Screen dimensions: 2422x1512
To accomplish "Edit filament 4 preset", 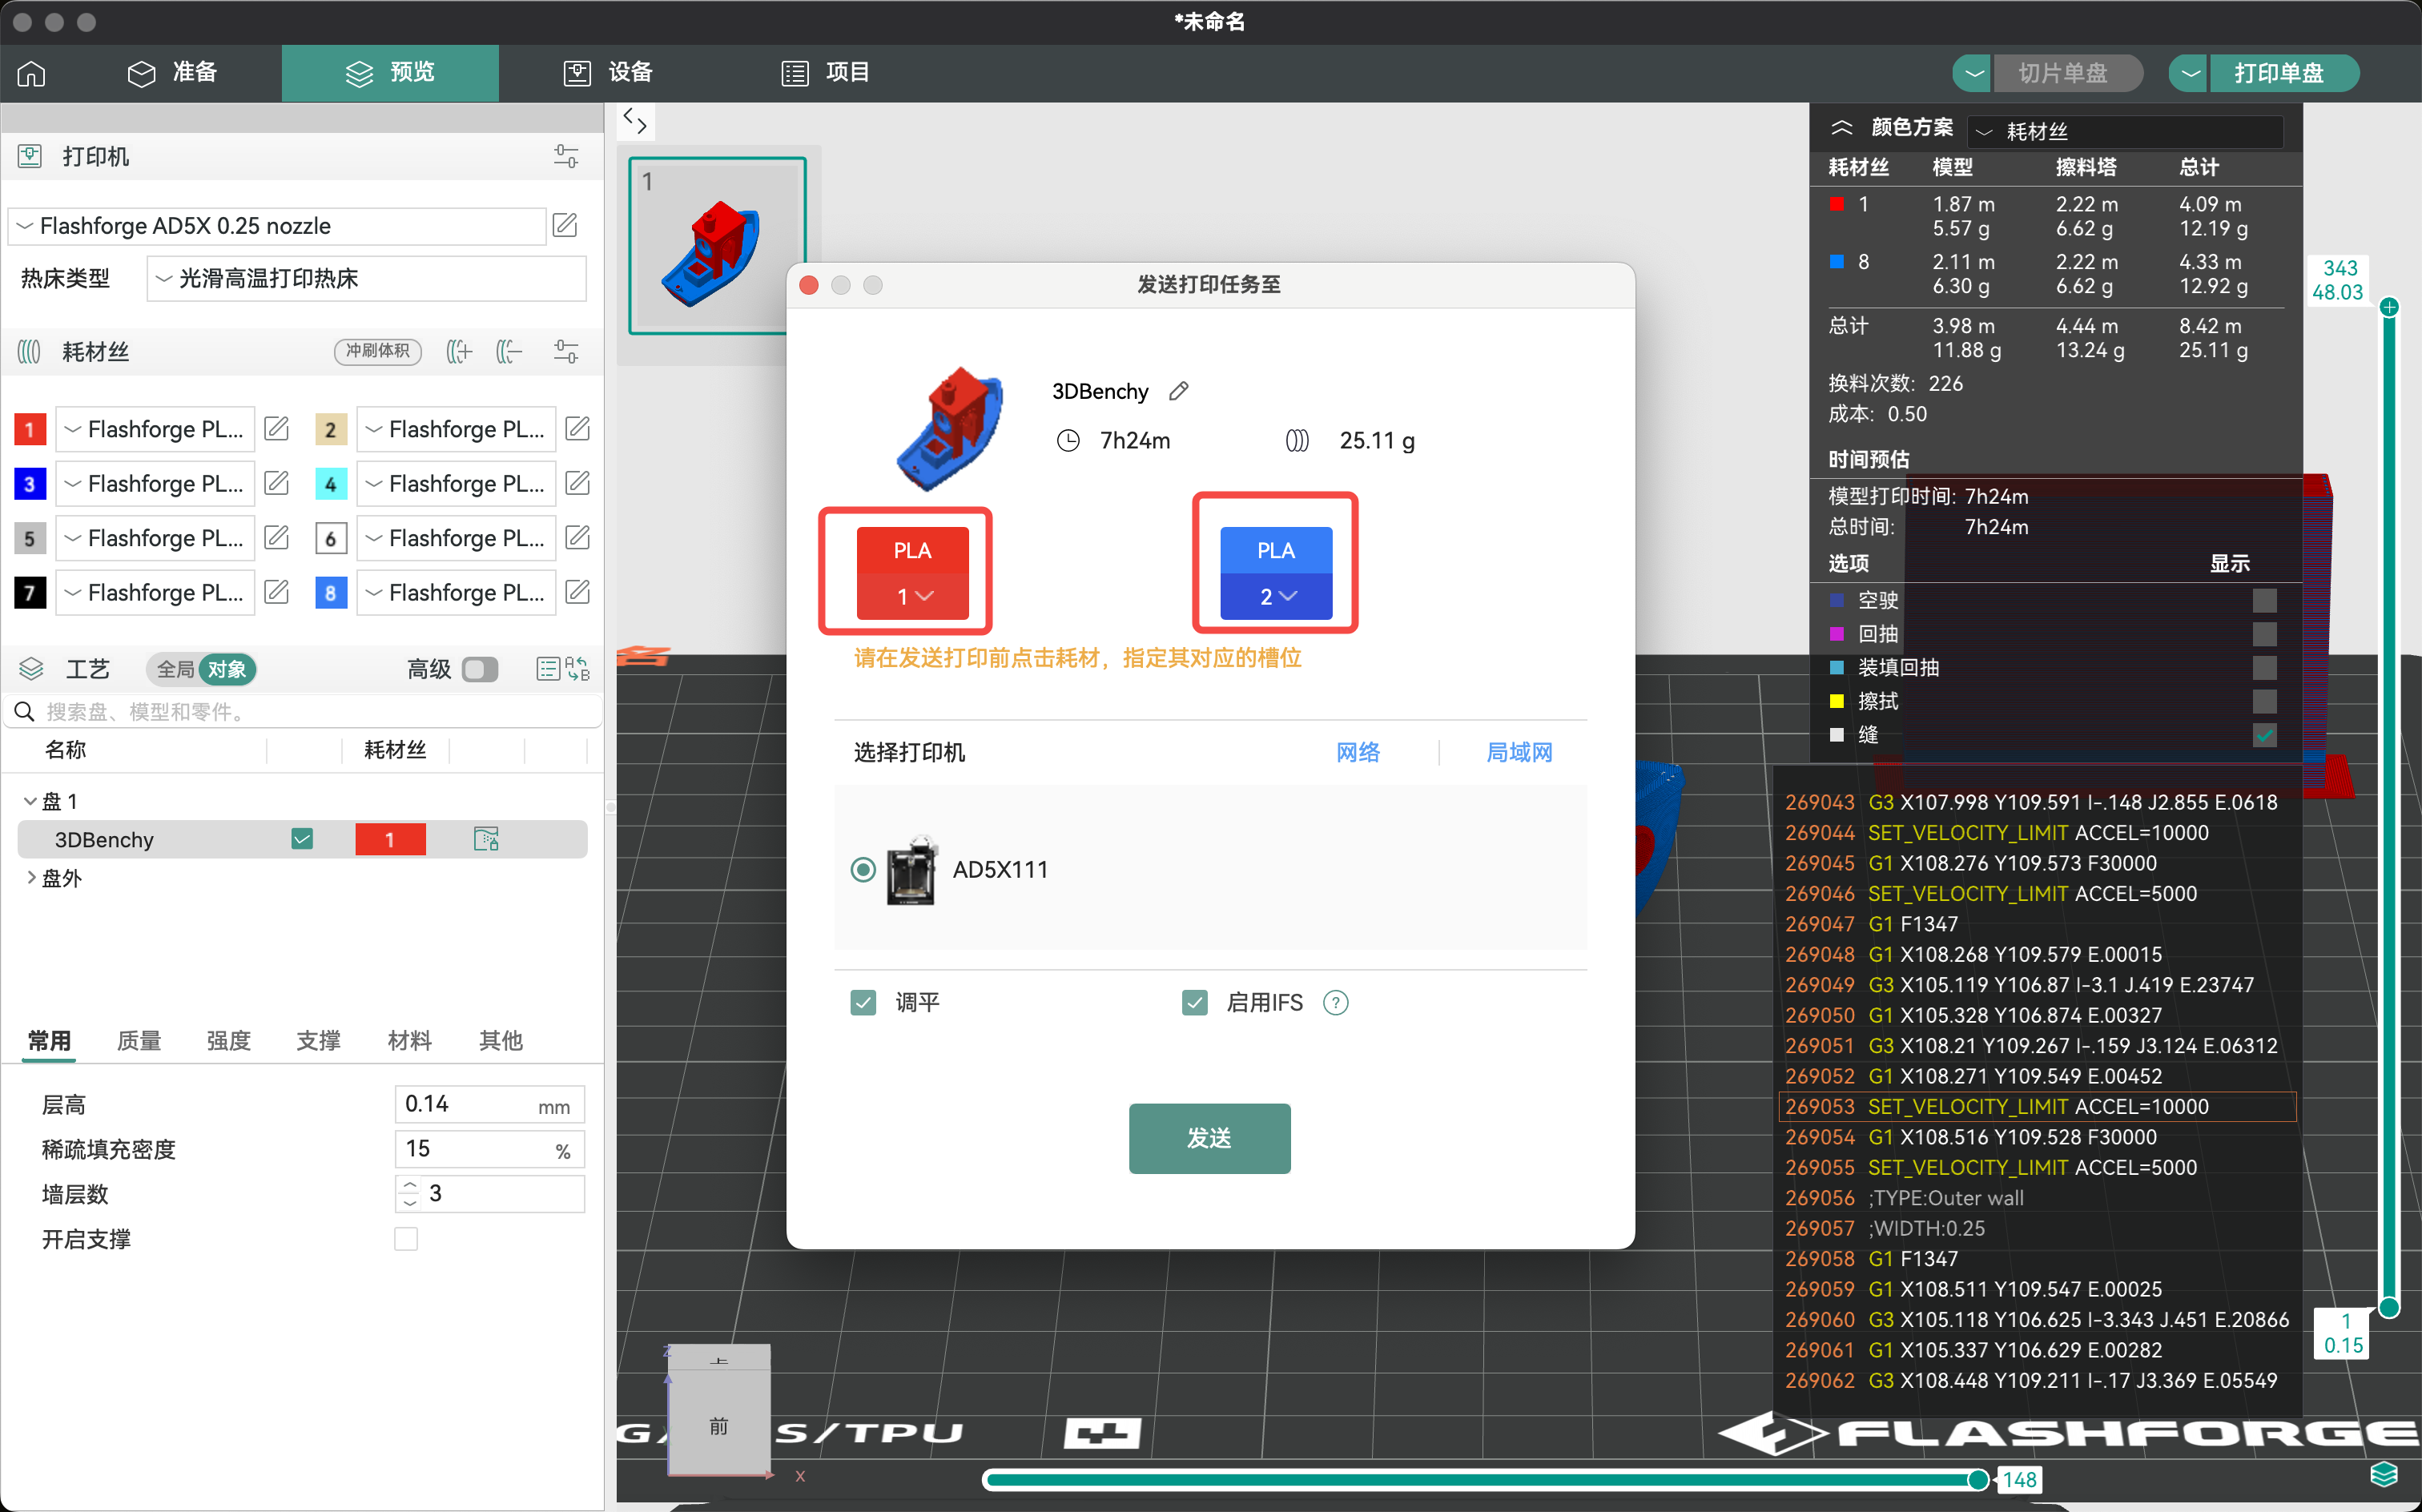I will click(x=578, y=483).
